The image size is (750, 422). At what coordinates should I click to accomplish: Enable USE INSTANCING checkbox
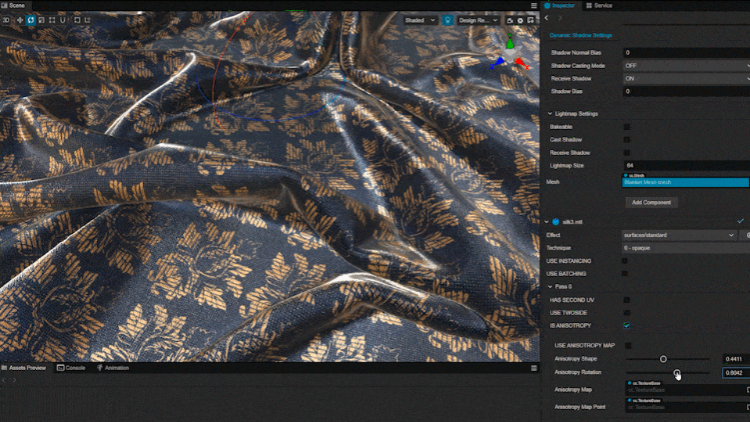tap(625, 261)
